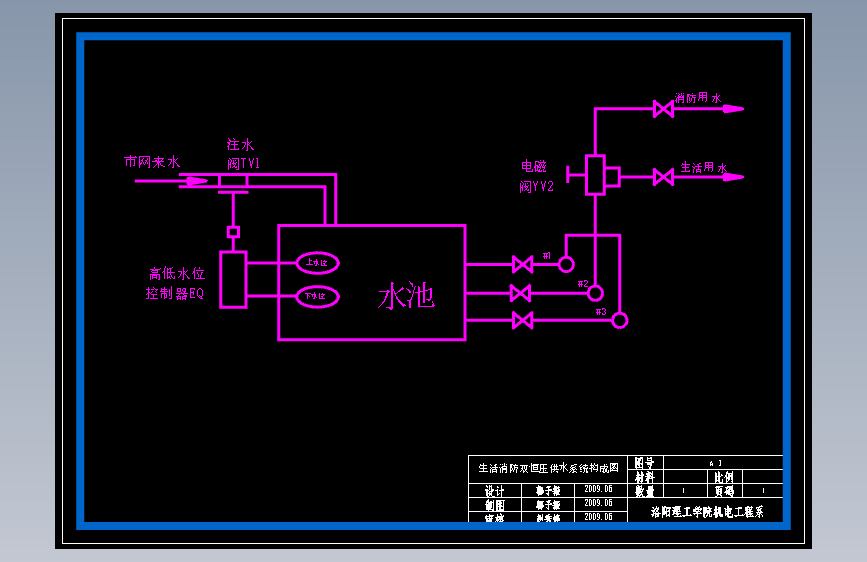Viewport: 867px width, 562px height.
Task: Pick the valve symbol on pump #3 line
Action: click(523, 320)
